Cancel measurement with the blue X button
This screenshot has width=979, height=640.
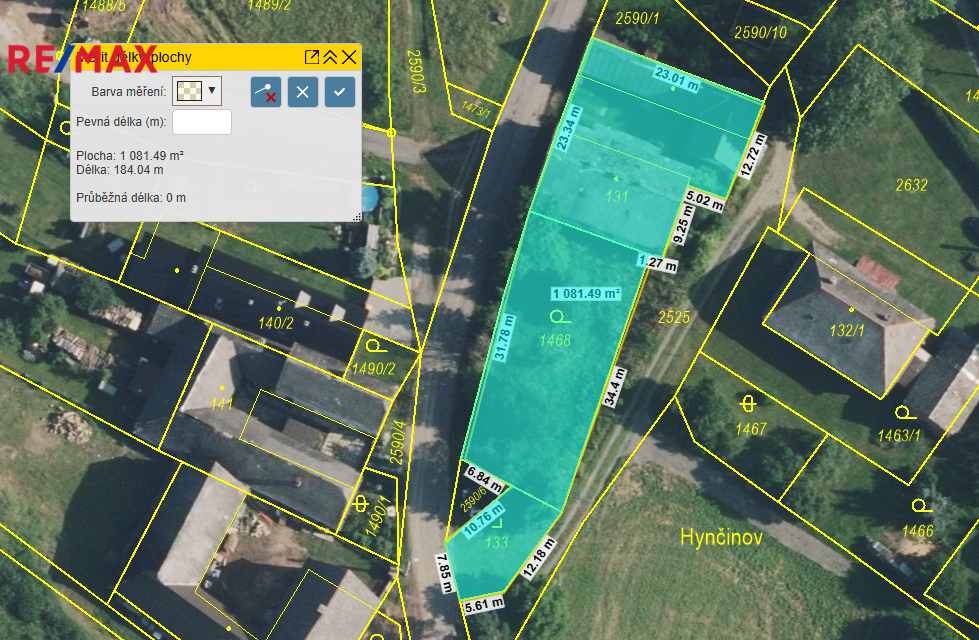tap(303, 92)
